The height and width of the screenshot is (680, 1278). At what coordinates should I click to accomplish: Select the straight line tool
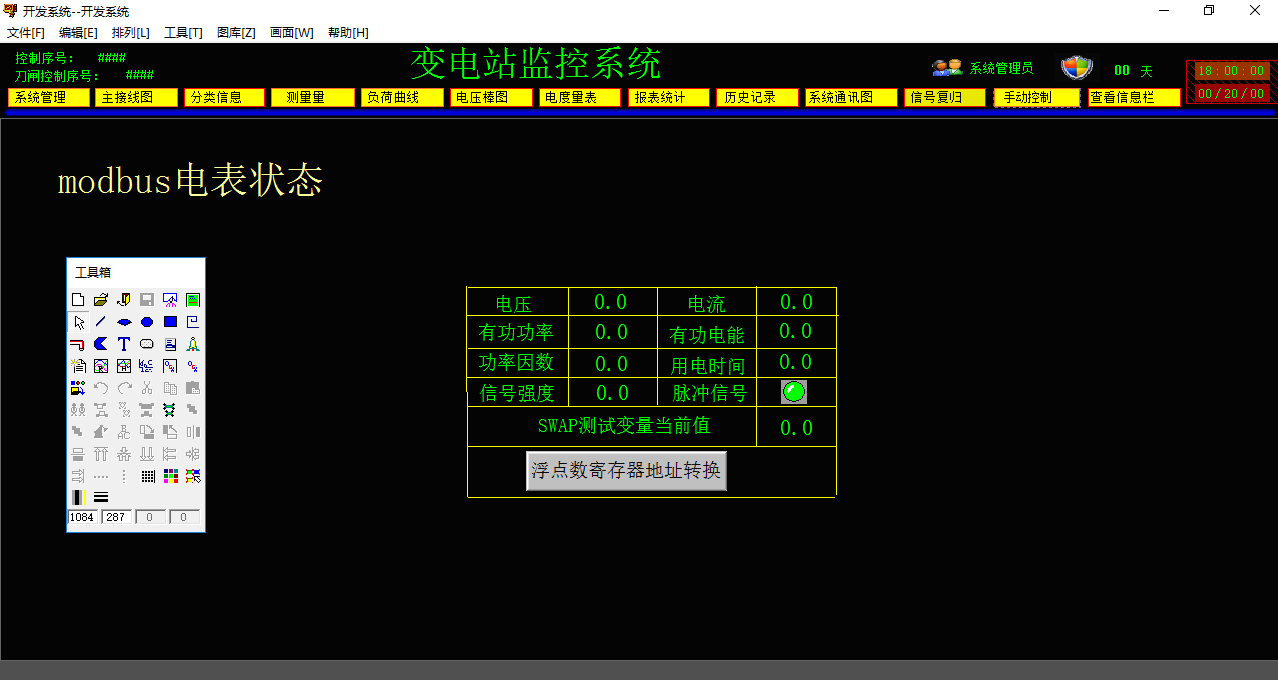[x=101, y=322]
